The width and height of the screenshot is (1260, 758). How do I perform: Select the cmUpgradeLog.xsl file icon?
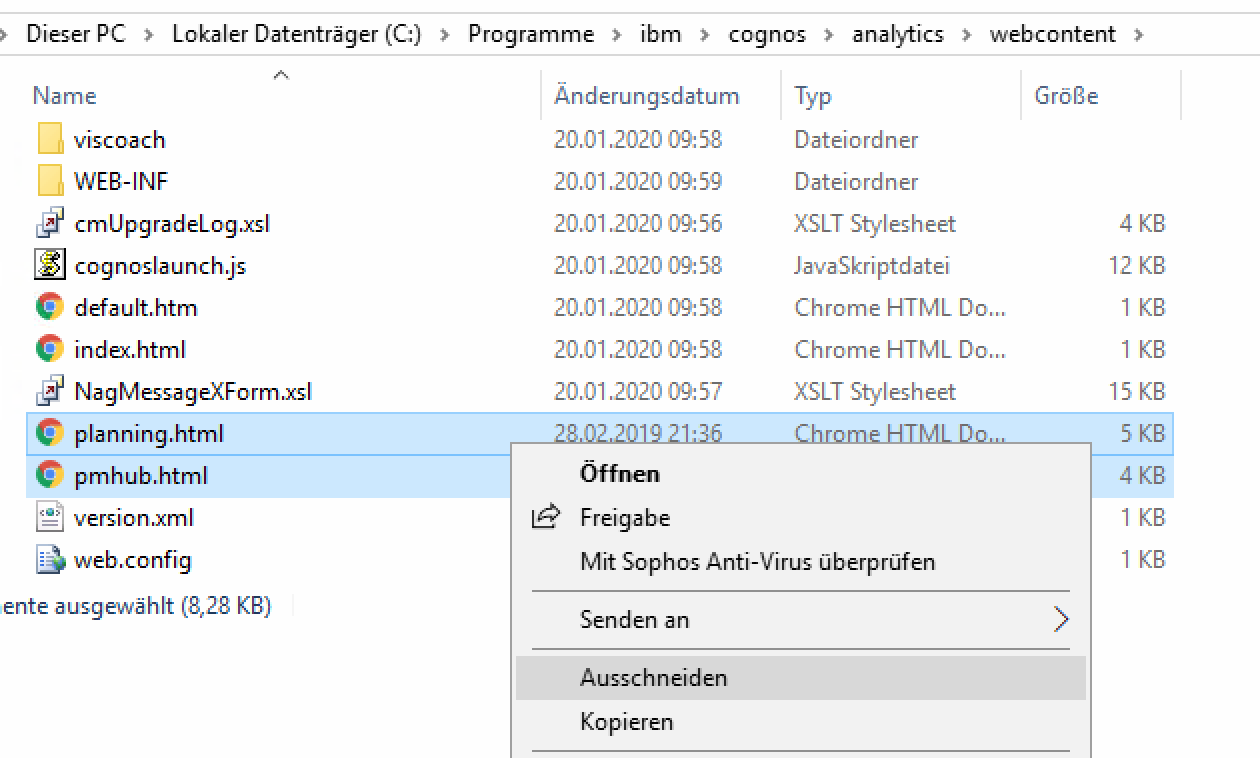point(50,223)
